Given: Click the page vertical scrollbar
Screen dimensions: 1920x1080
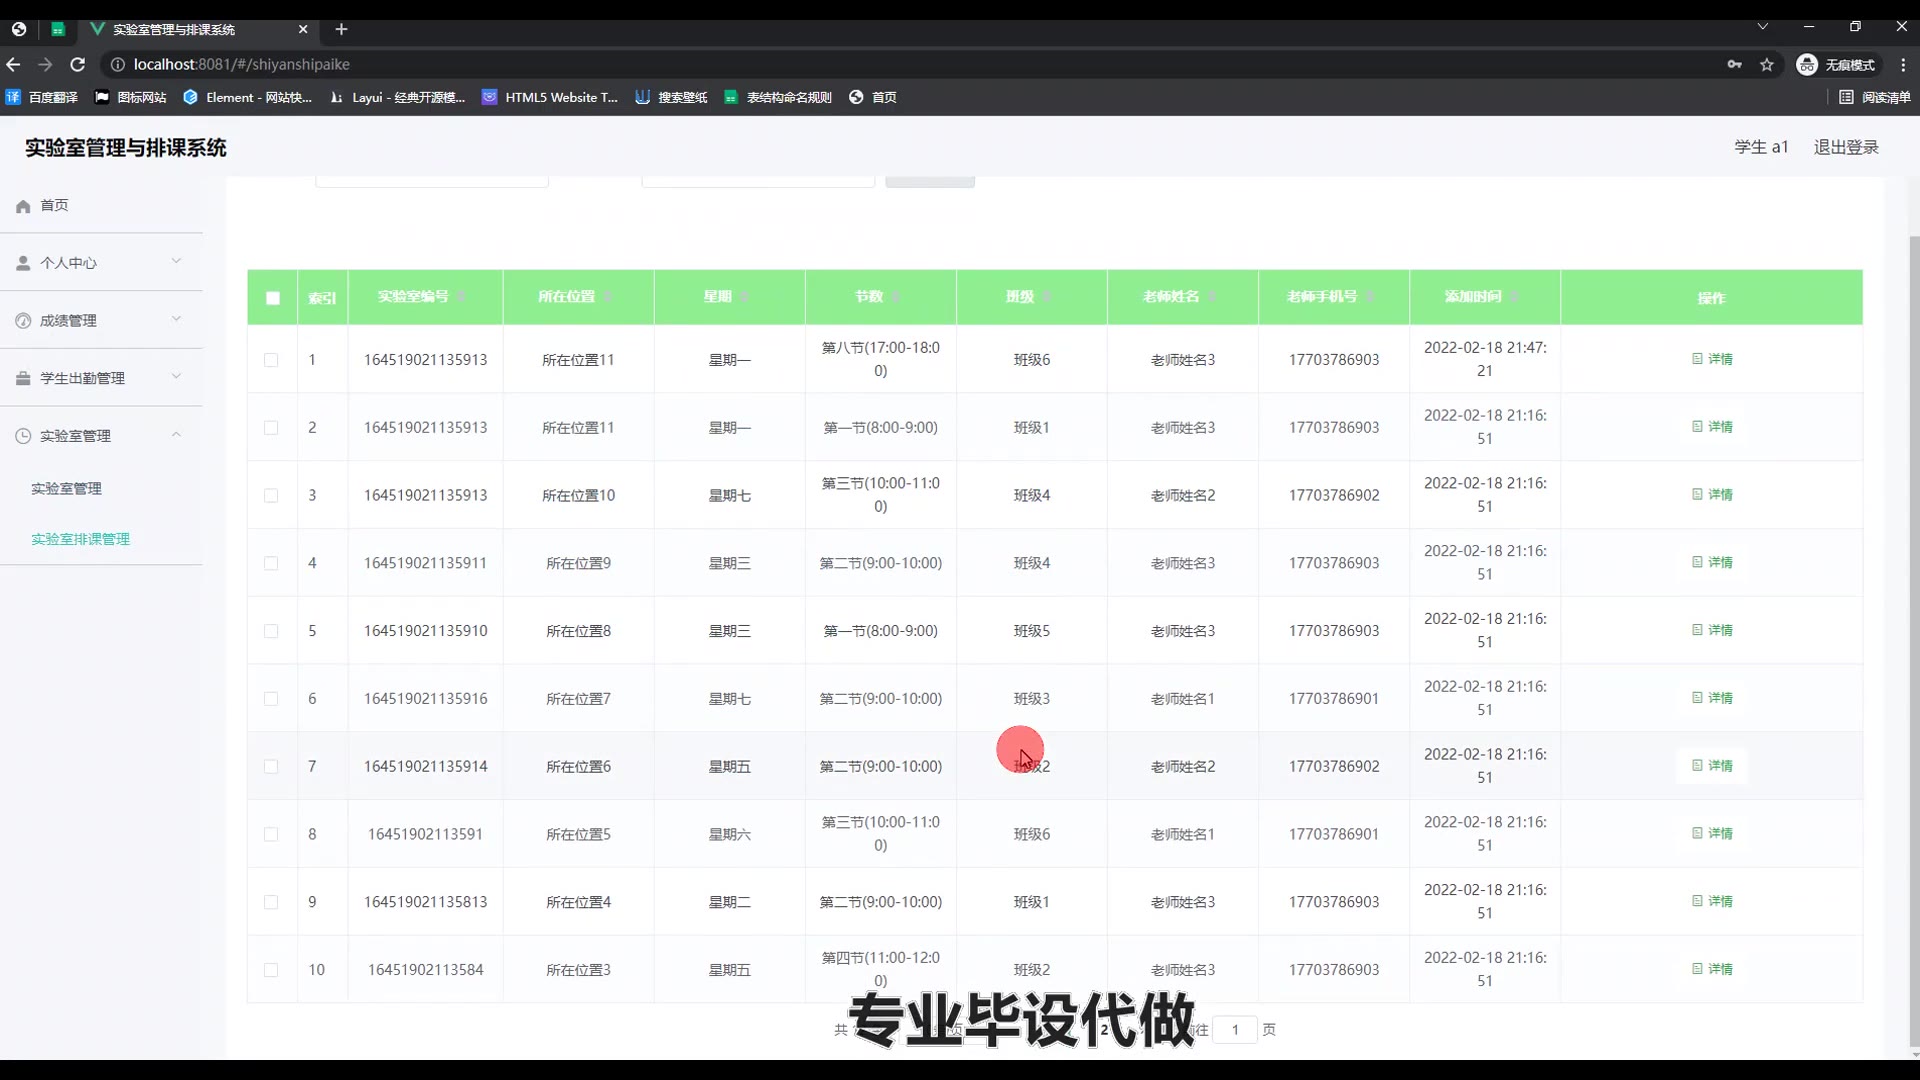Looking at the screenshot, I should [1914, 640].
